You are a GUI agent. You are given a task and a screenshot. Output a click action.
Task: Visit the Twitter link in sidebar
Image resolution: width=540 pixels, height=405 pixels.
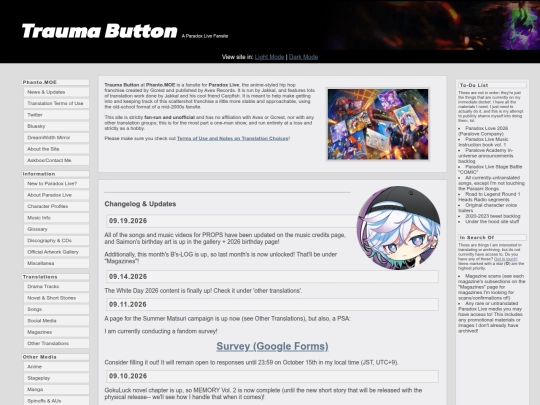coord(56,115)
